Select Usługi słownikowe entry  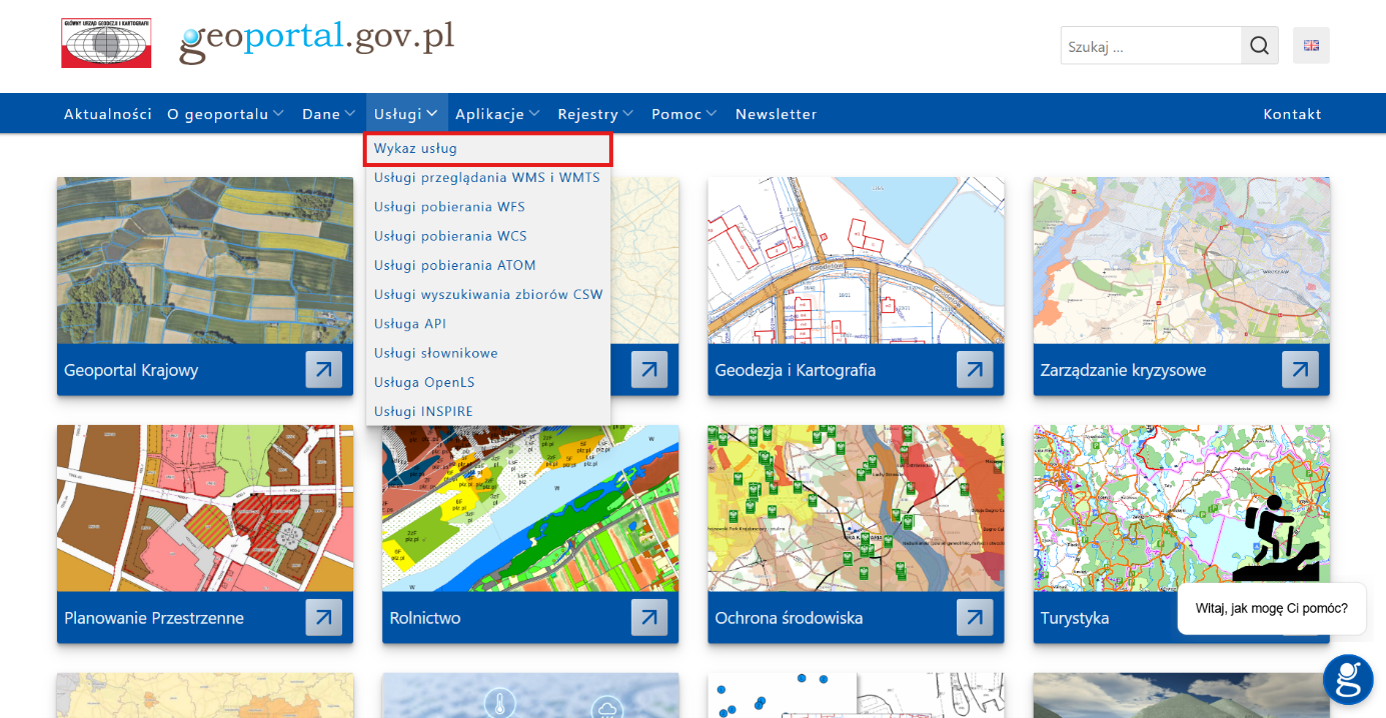pos(488,353)
